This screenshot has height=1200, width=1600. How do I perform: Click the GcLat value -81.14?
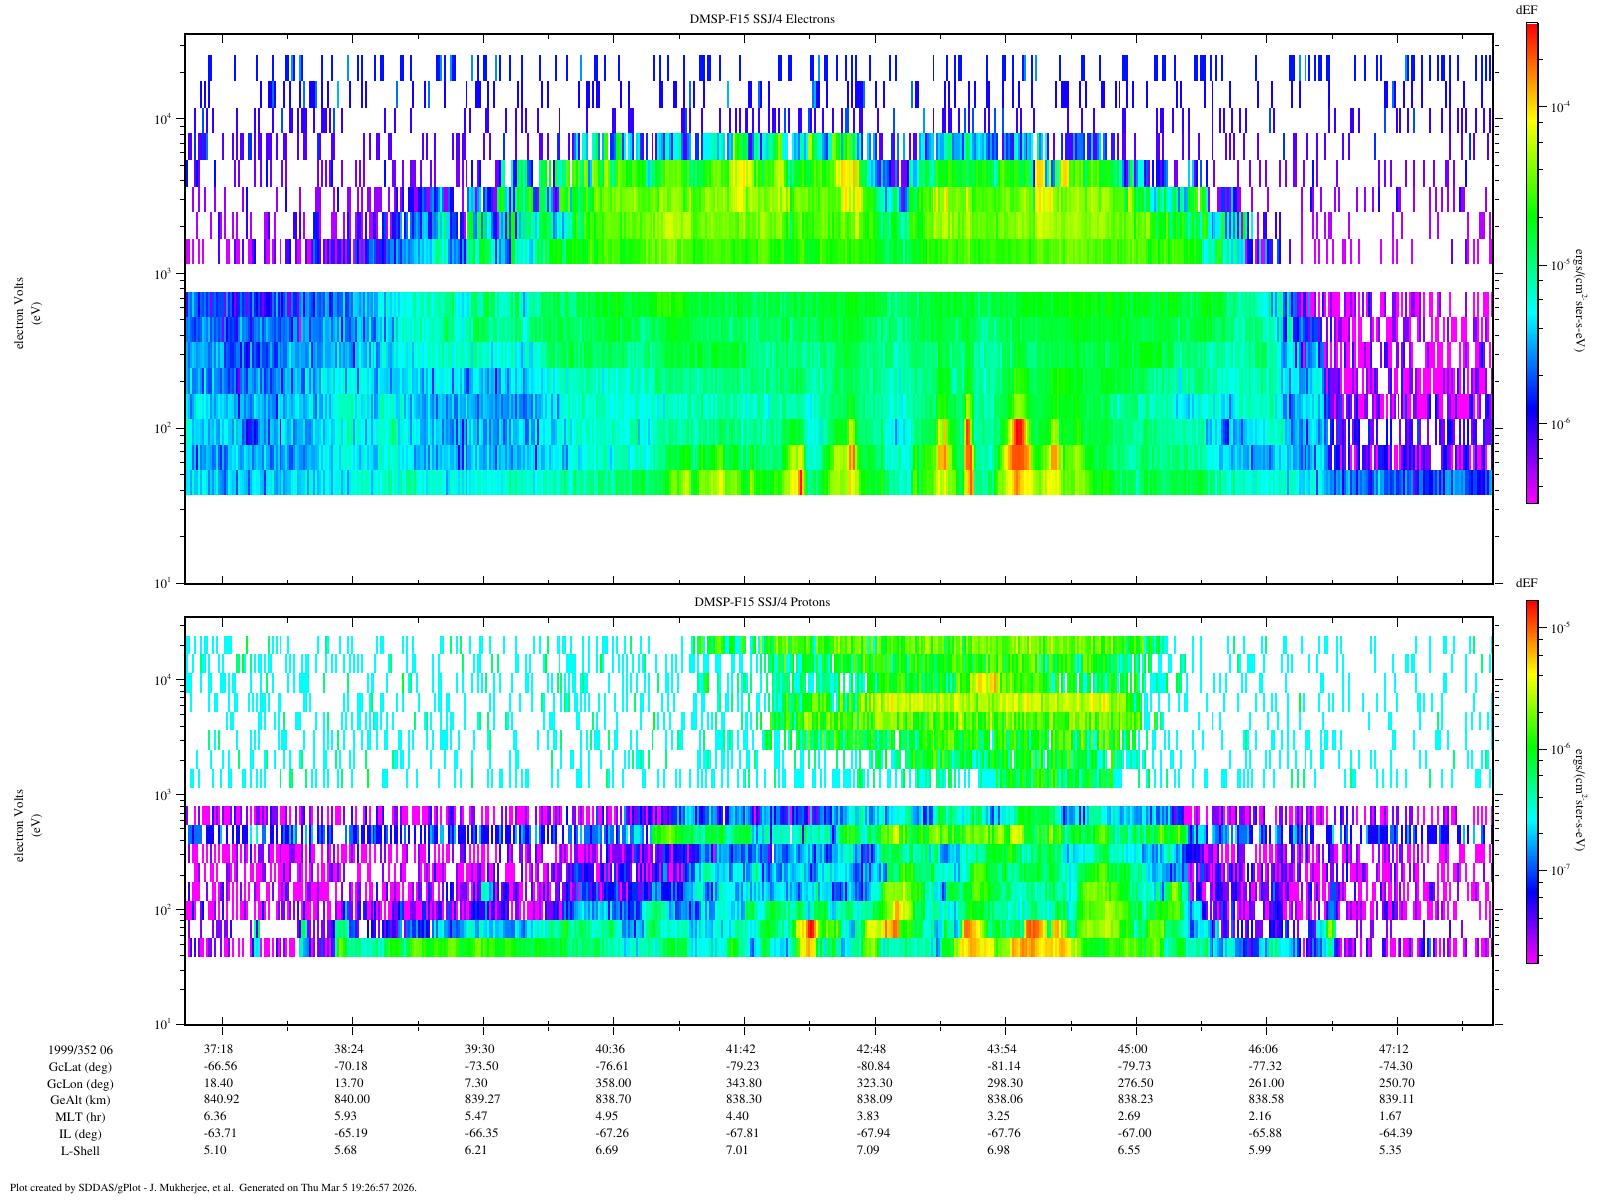pos(1004,1066)
